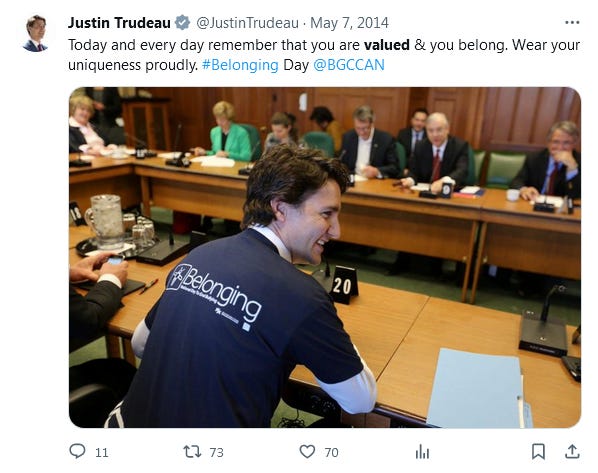Enlarge the committee room photo

coord(325,257)
